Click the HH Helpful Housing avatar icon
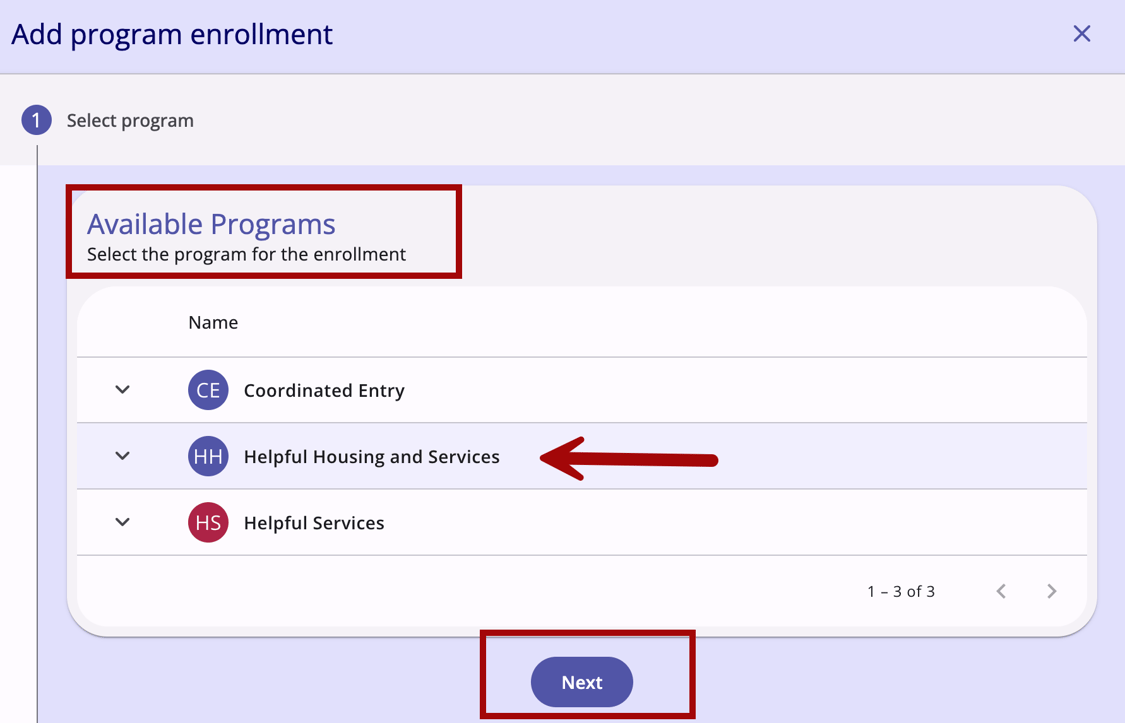 pos(208,456)
